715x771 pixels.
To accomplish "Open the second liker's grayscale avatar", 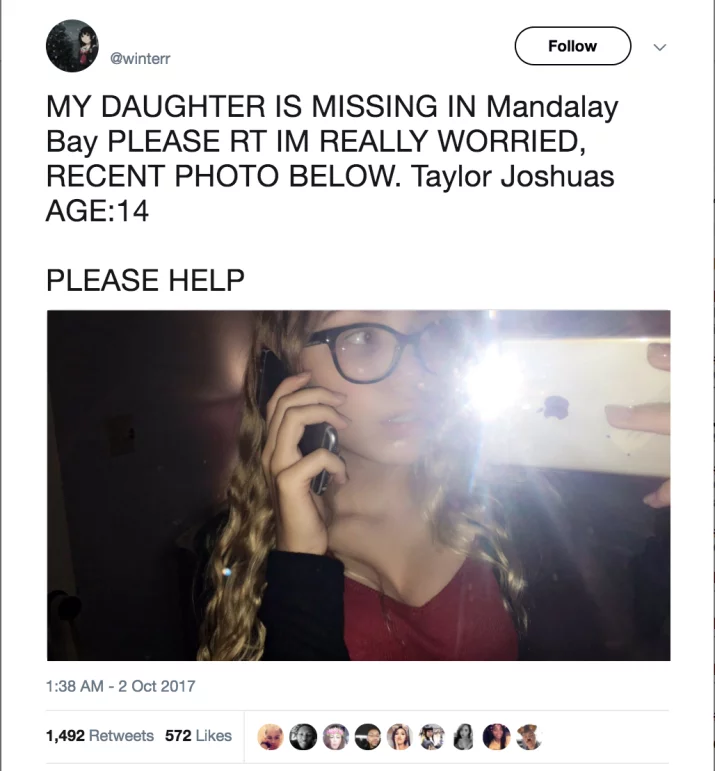I will (x=303, y=737).
